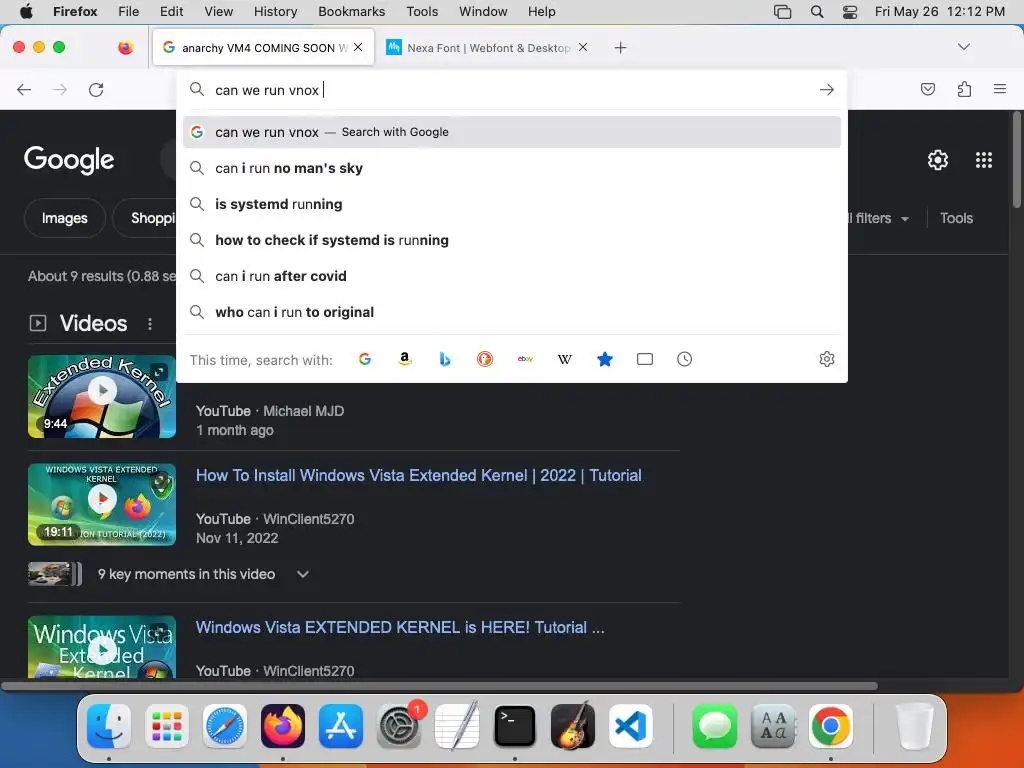This screenshot has height=768, width=1024.
Task: Click the key moments preview thumbnail strip
Action: click(56, 574)
